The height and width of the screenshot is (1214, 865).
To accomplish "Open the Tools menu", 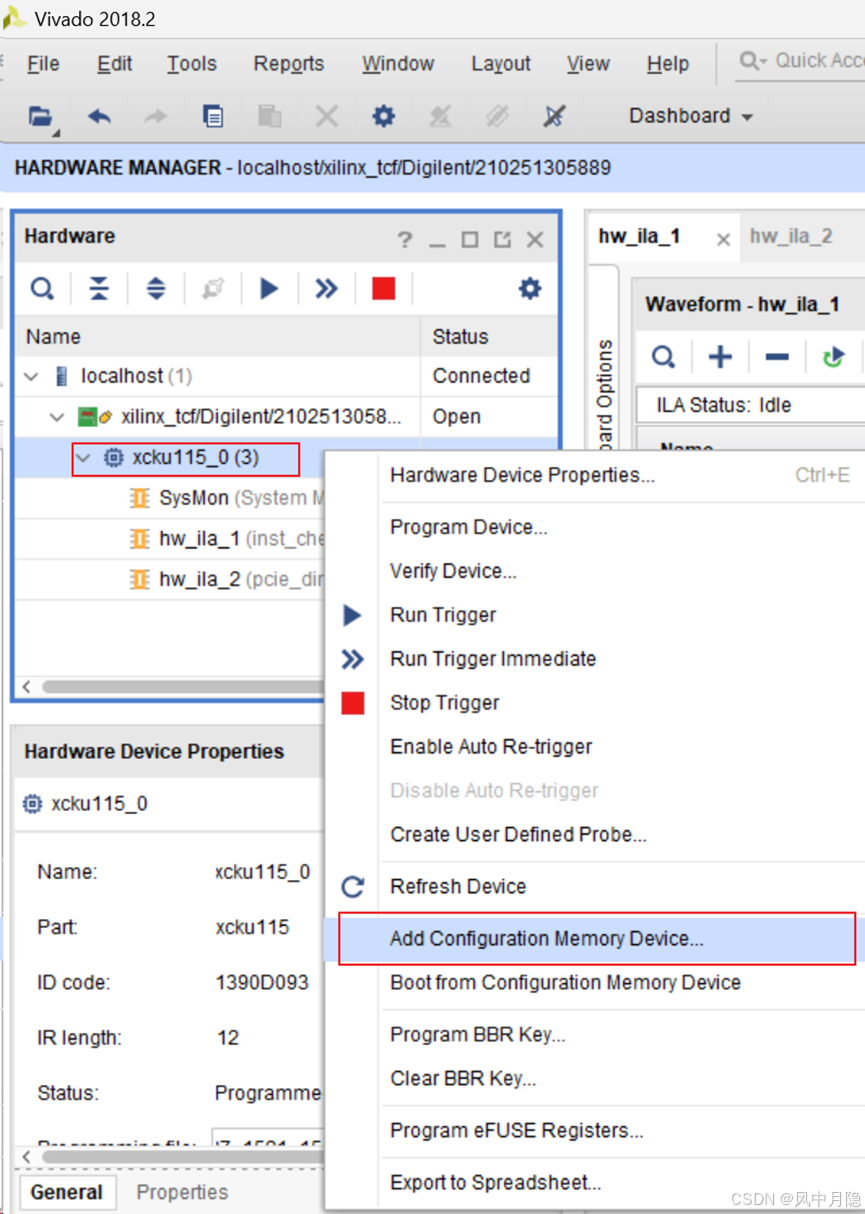I will [x=191, y=64].
